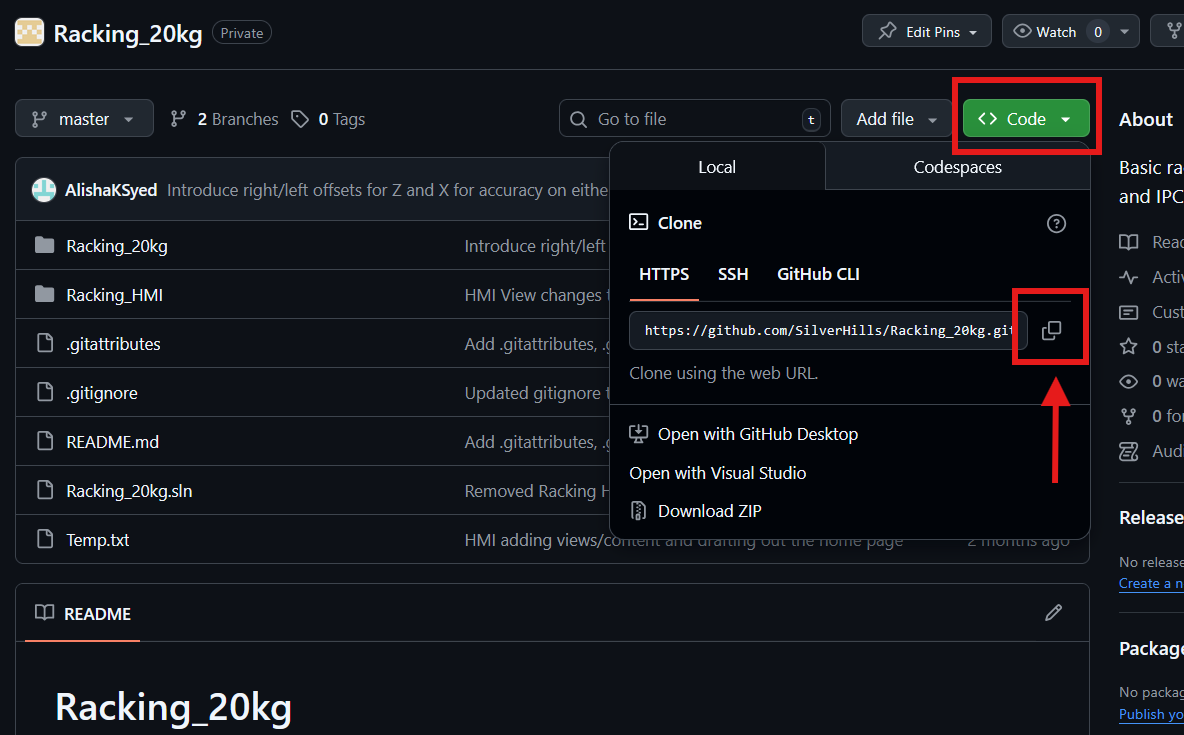
Task: Toggle Watch on this repository
Action: click(x=1045, y=32)
